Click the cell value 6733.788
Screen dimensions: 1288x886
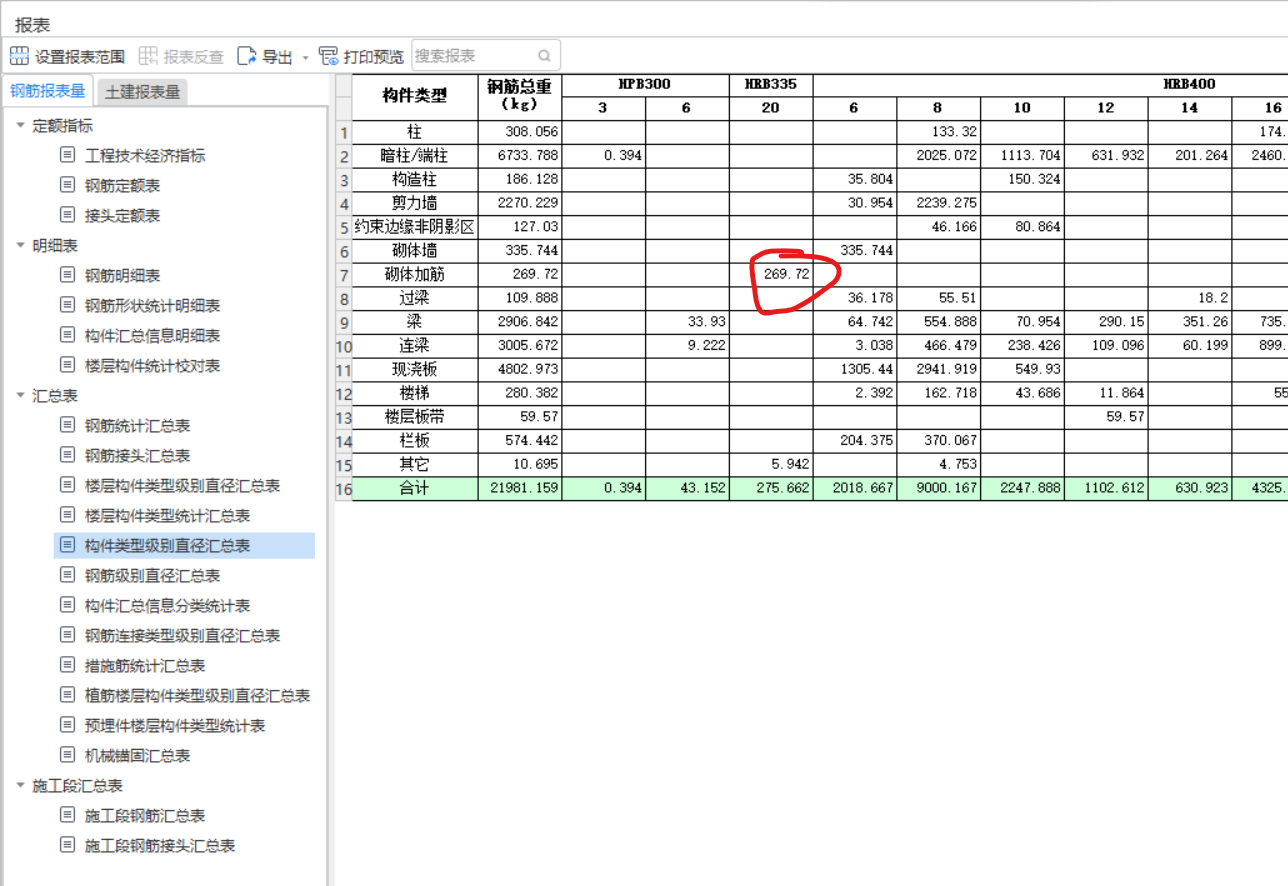point(520,156)
